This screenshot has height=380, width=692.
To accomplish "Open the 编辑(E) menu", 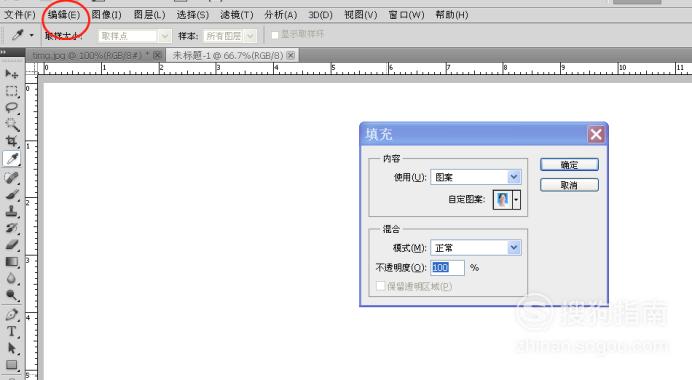I will pyautogui.click(x=64, y=15).
